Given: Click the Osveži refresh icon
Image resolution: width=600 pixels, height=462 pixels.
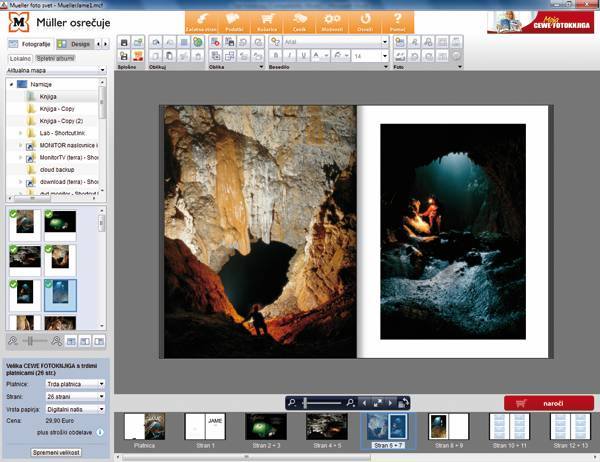Looking at the screenshot, I should coord(365,22).
